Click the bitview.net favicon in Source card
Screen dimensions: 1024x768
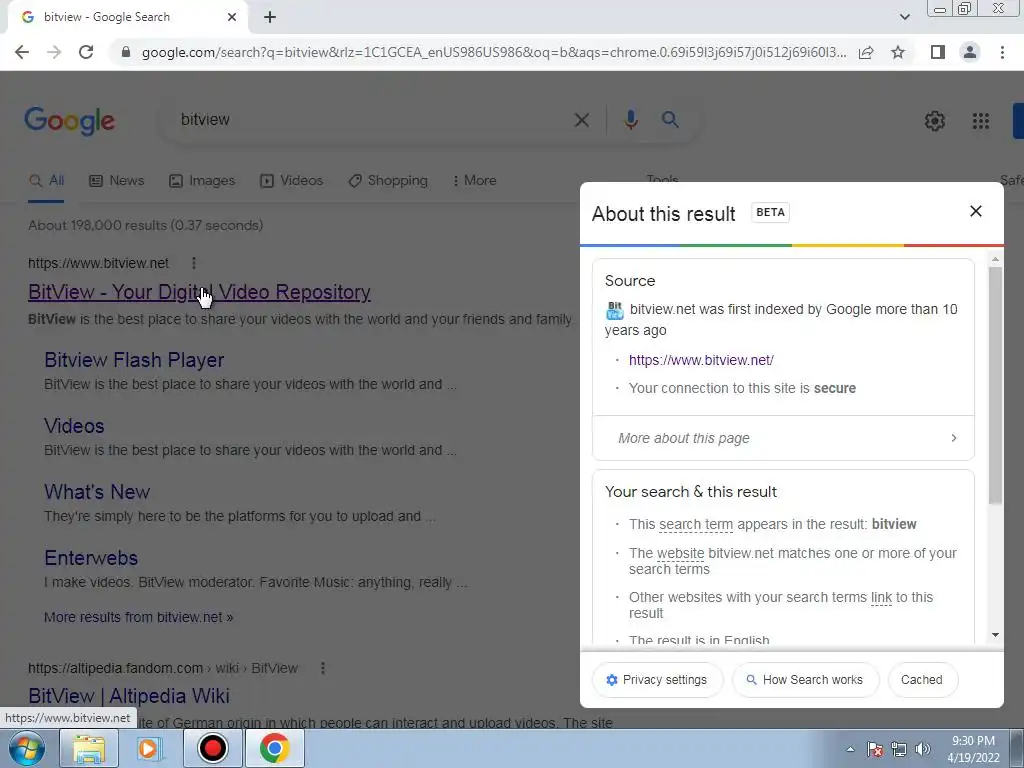615,310
